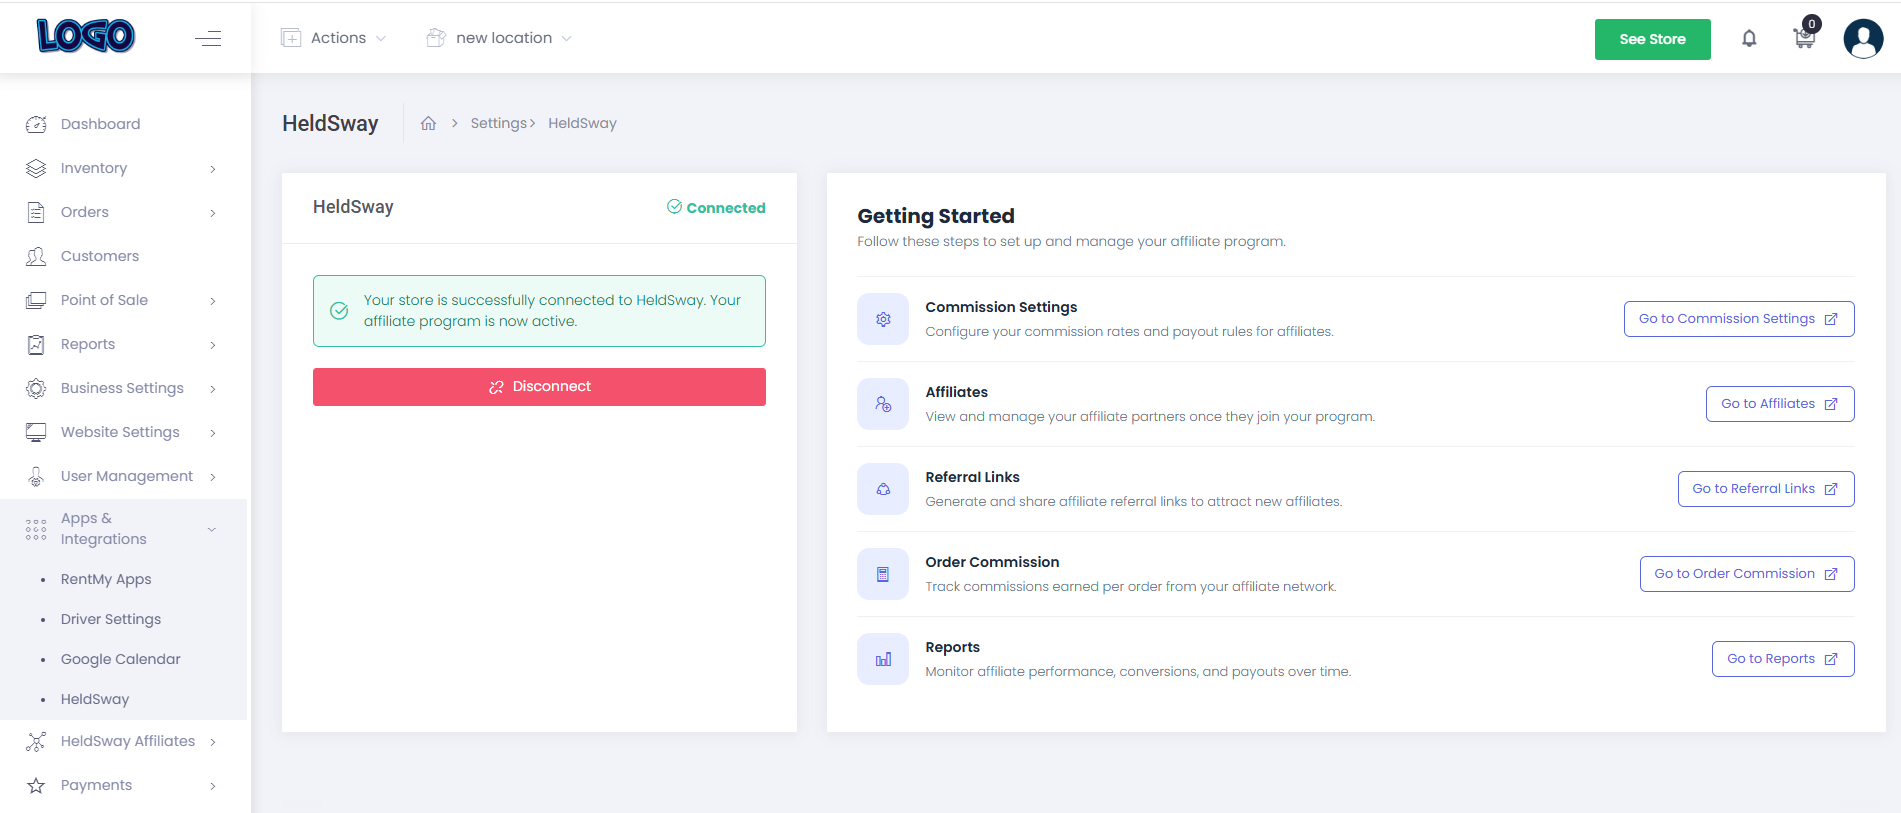Click the Inventory layers icon
The width and height of the screenshot is (1901, 813).
tap(36, 168)
